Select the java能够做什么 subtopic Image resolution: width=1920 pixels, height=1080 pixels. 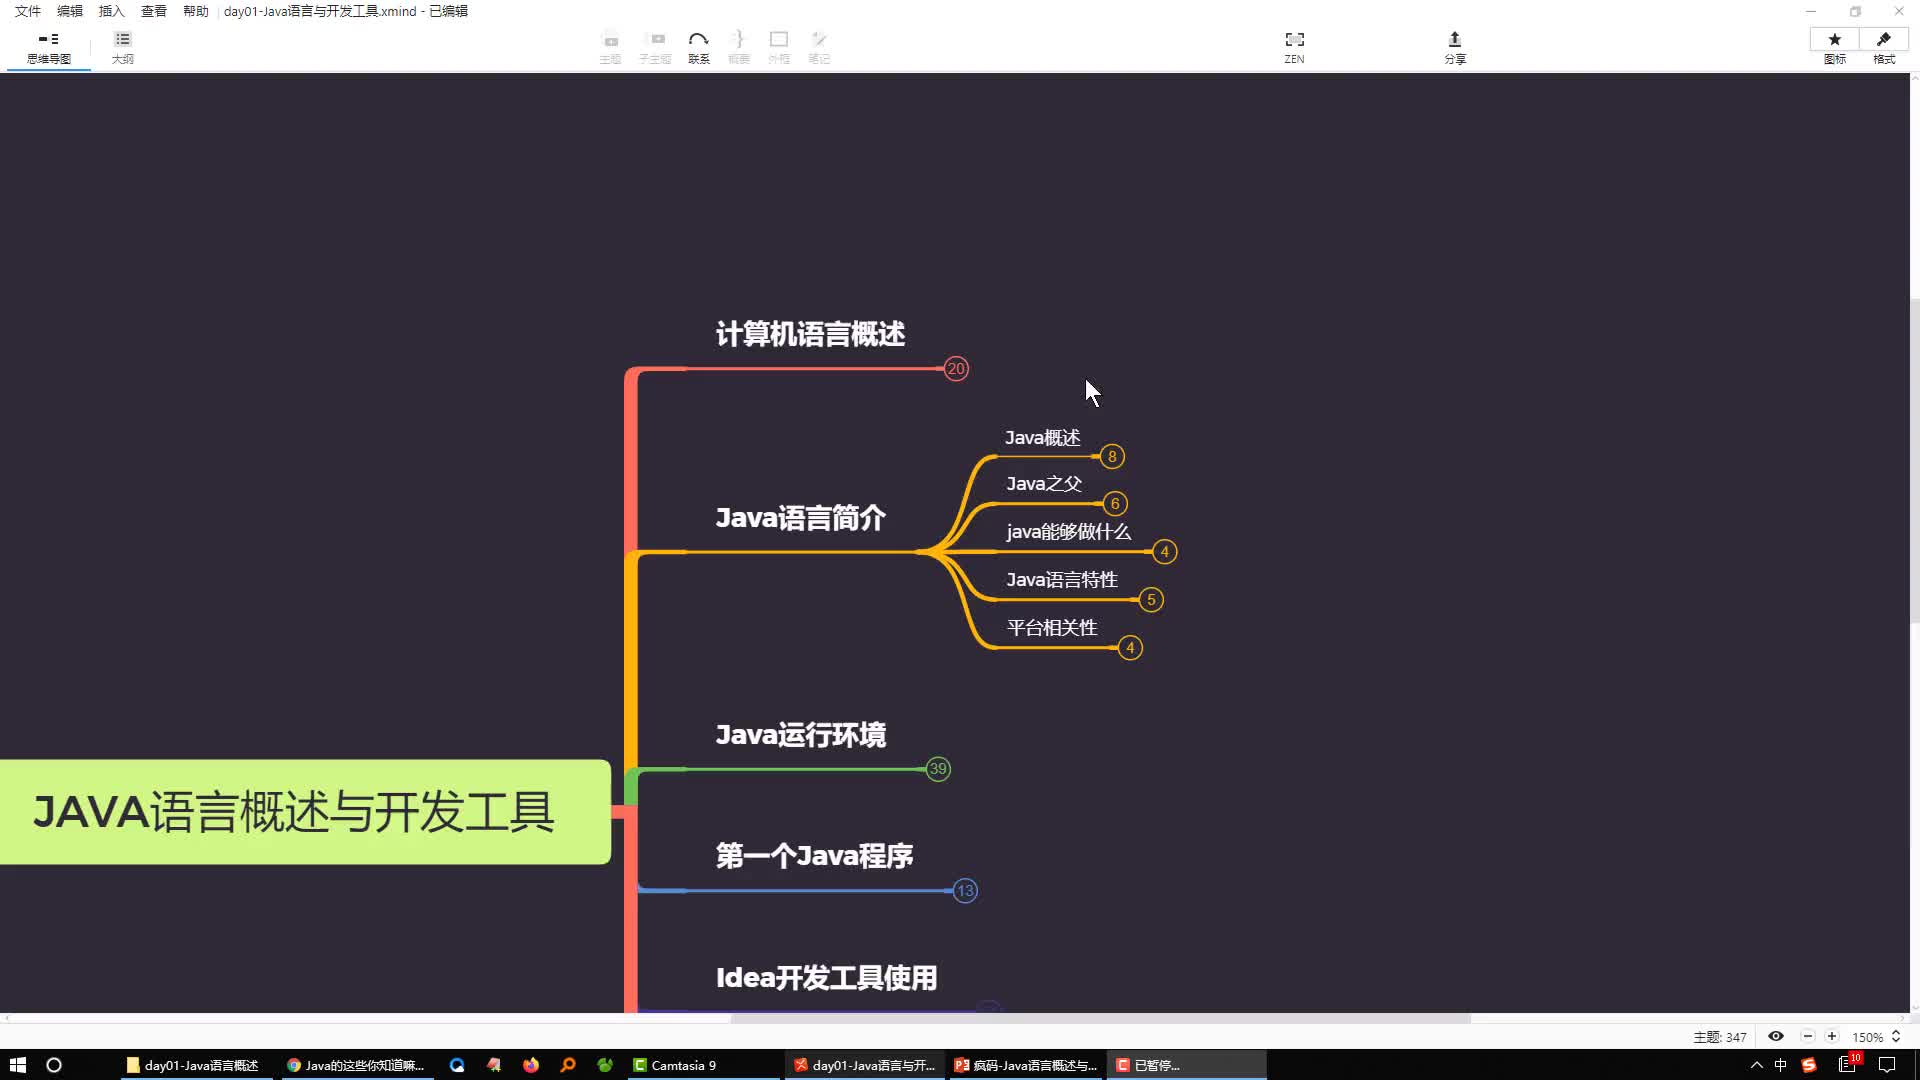pyautogui.click(x=1068, y=532)
